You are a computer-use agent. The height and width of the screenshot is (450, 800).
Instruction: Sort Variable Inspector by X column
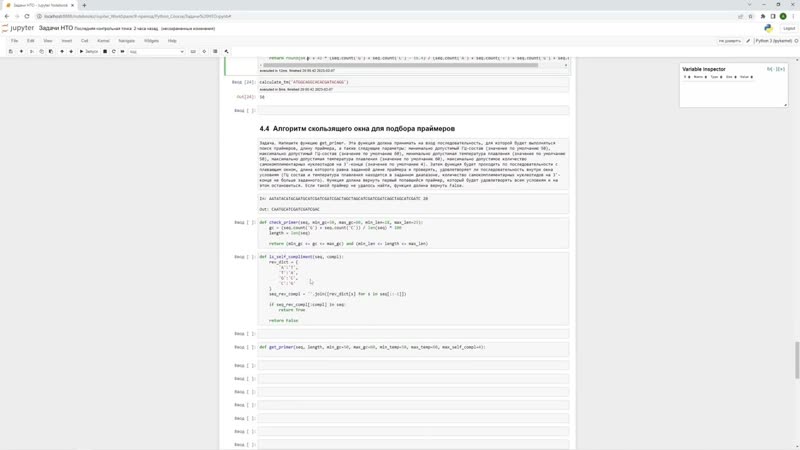pyautogui.click(x=687, y=77)
